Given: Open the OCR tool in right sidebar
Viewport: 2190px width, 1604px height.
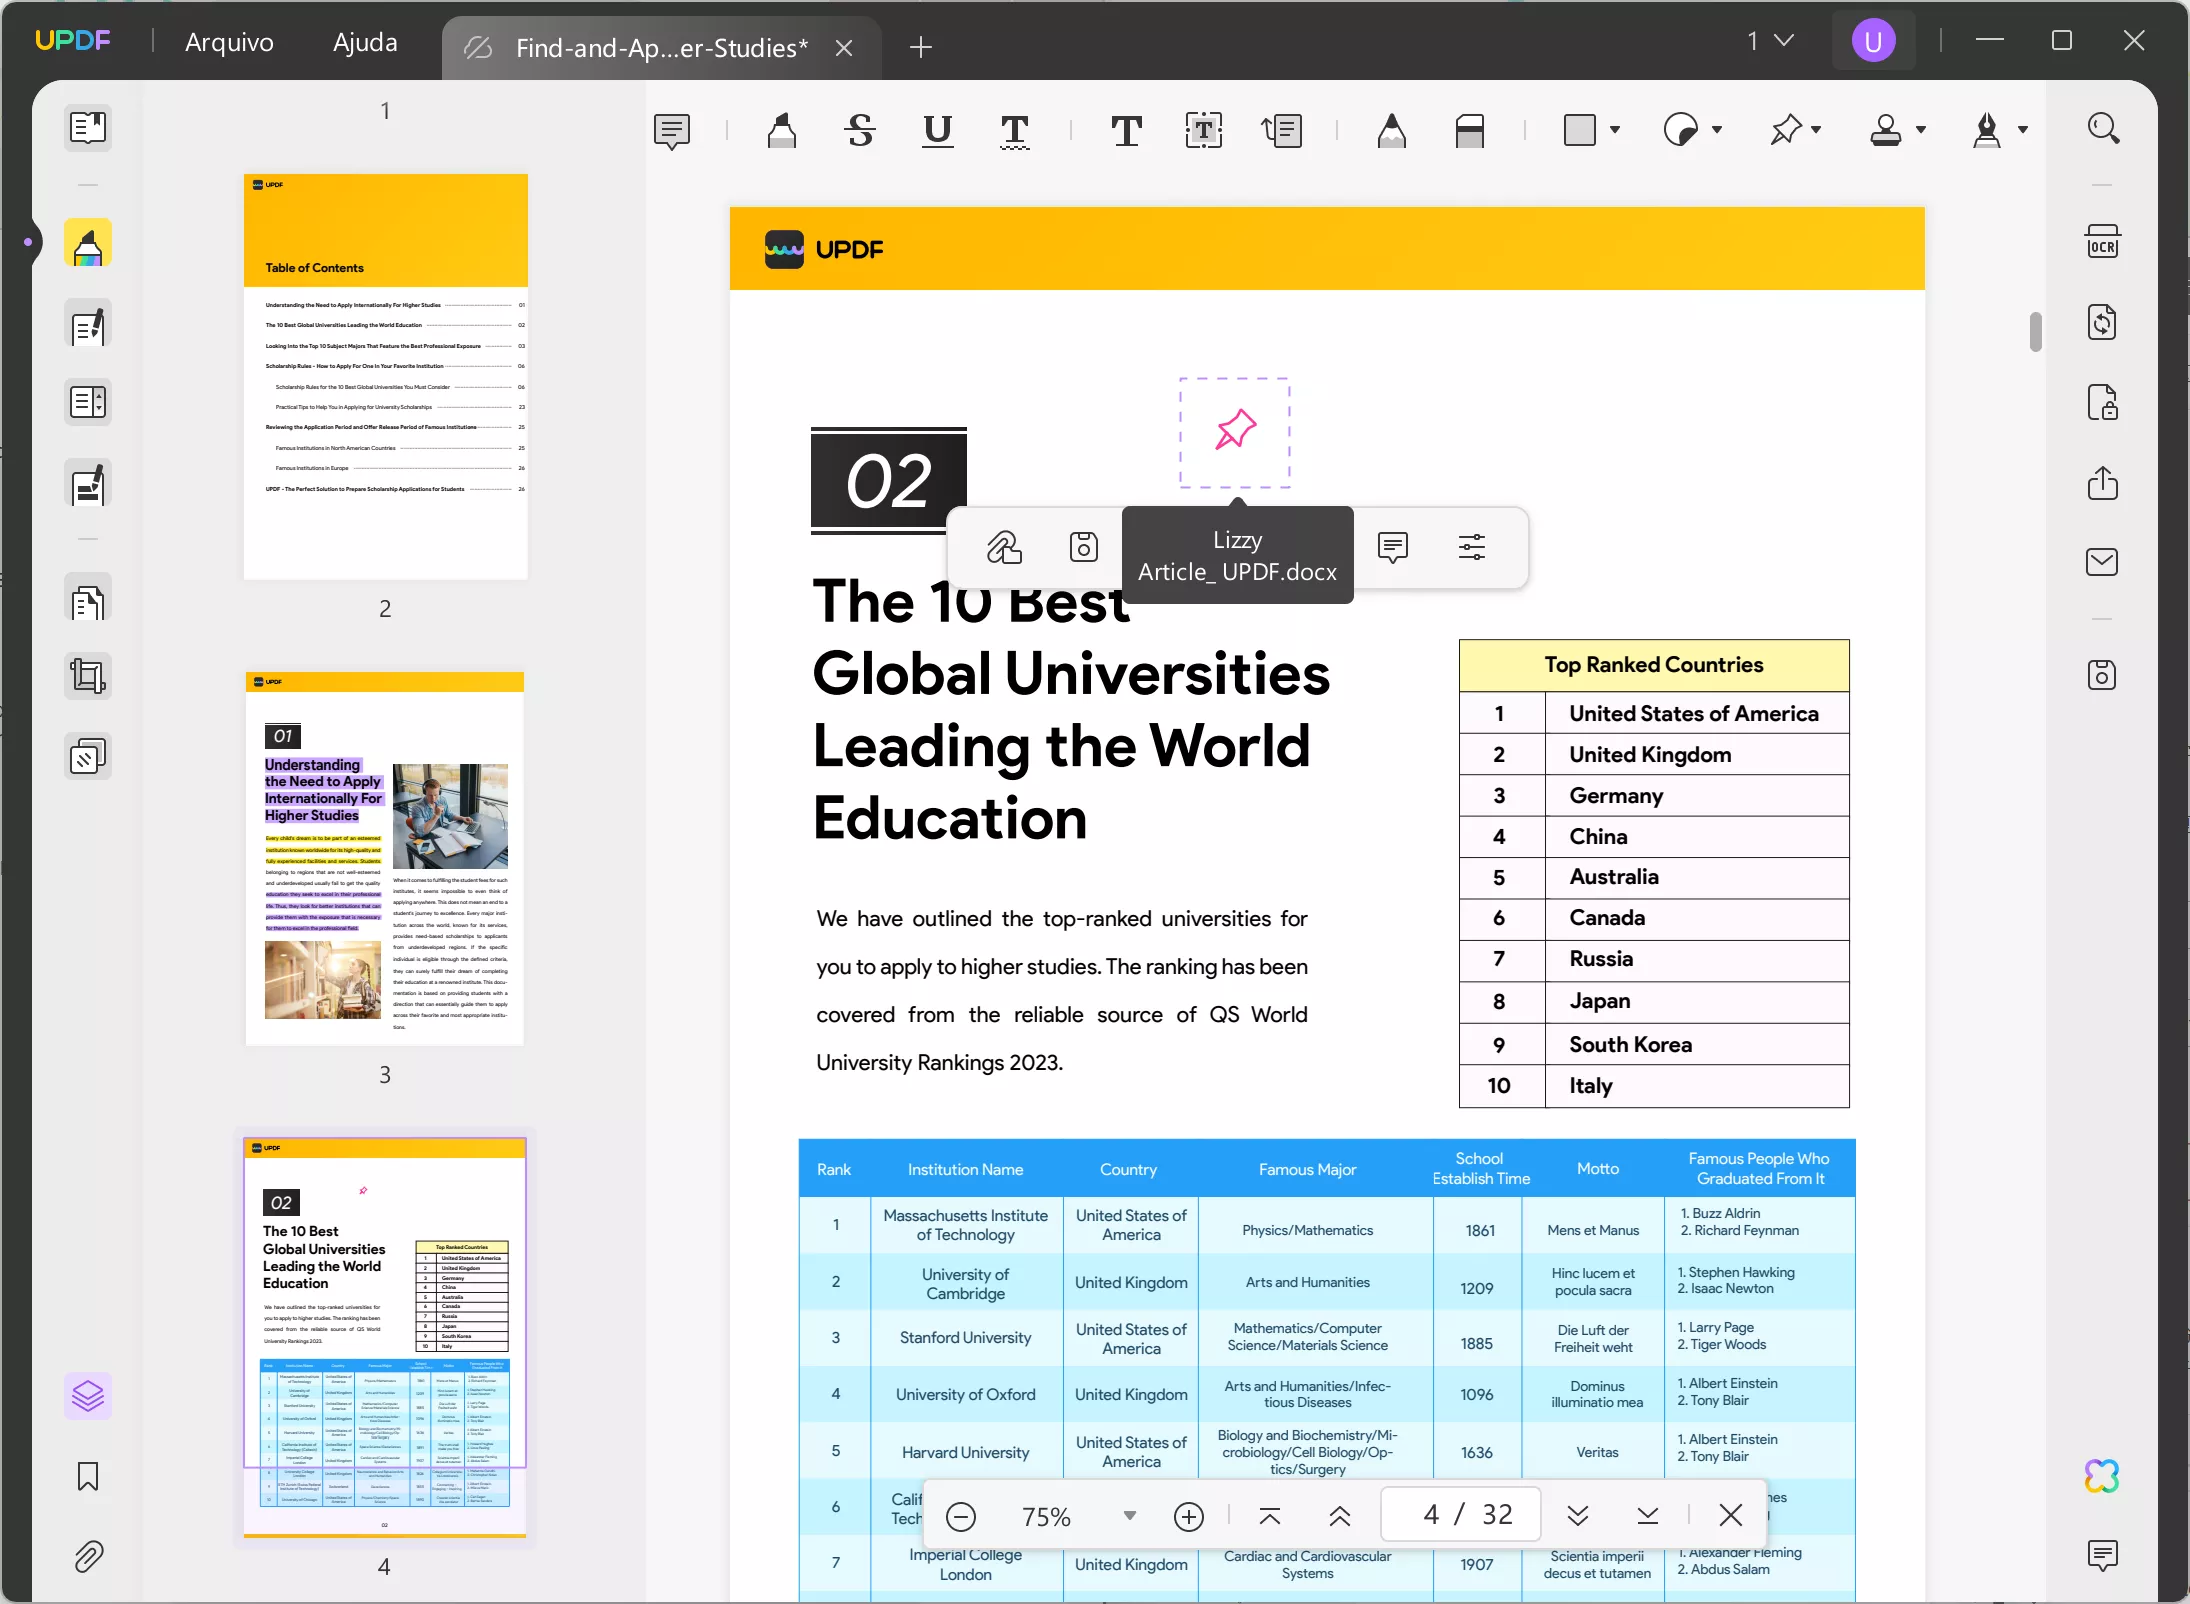Looking at the screenshot, I should (x=2101, y=243).
